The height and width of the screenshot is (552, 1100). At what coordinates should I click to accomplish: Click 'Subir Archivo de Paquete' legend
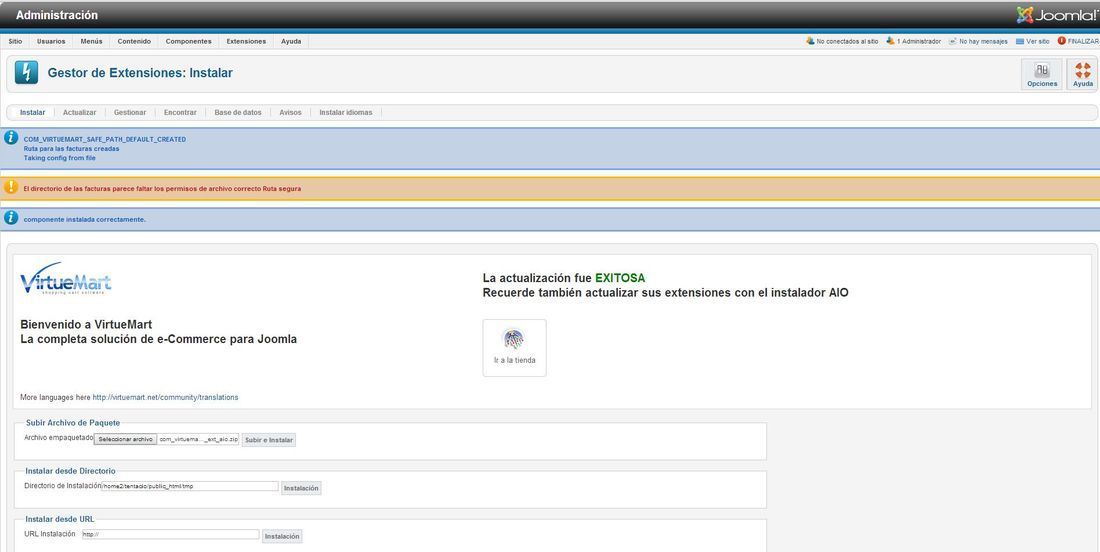pos(73,423)
